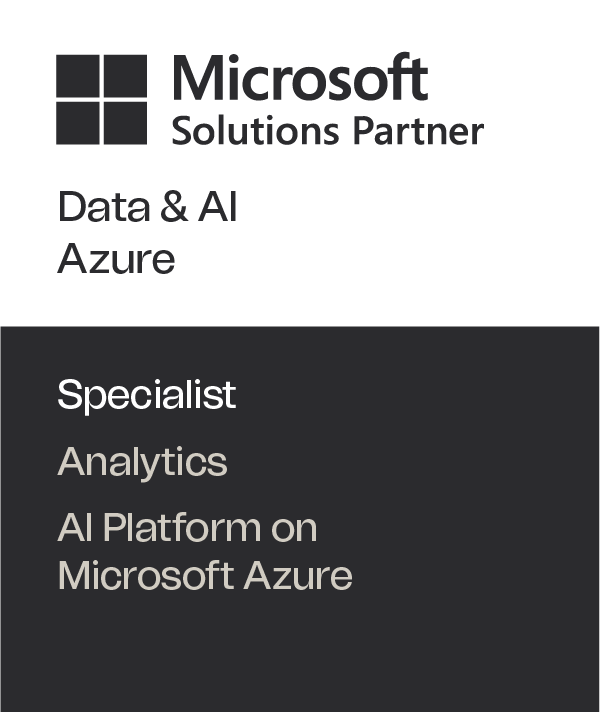
Task: Click the letter "S" starting "Specialist"
Action: pyautogui.click(x=68, y=395)
